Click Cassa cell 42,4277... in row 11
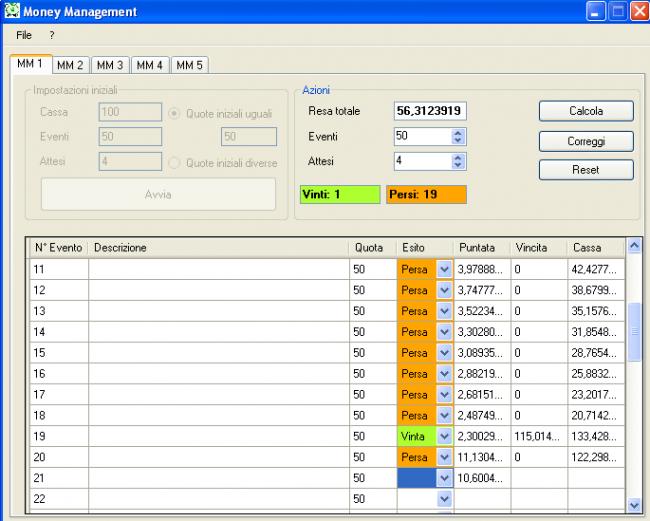 tap(596, 269)
